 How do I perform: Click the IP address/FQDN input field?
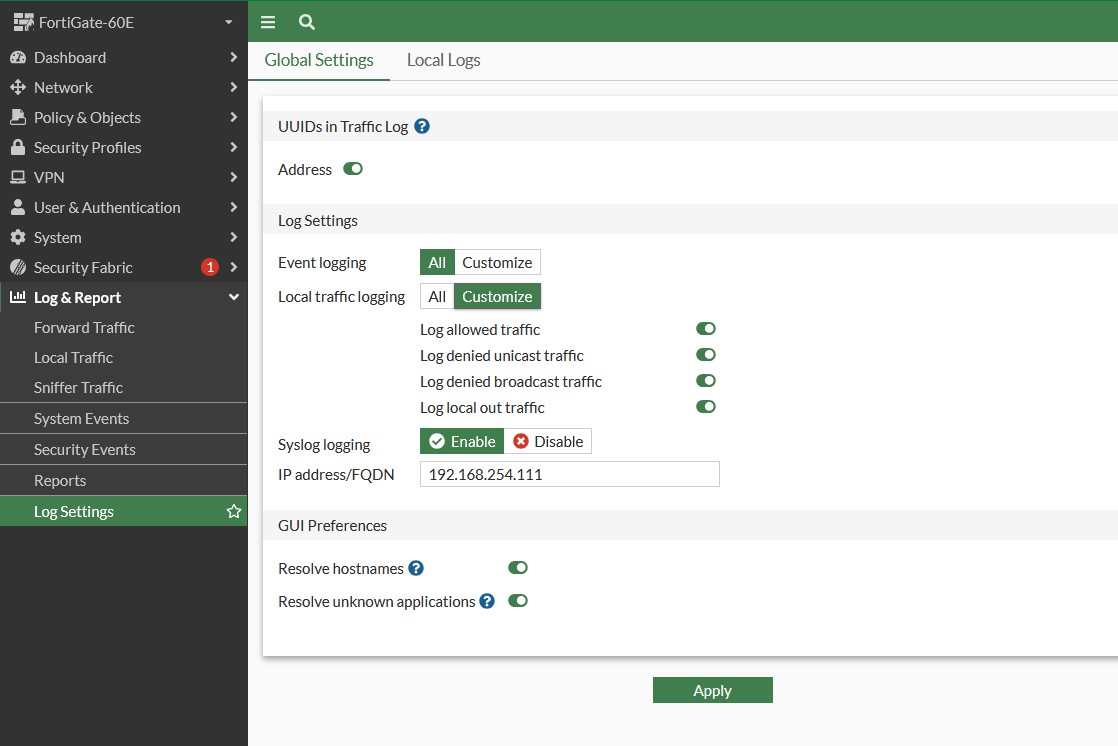(569, 474)
